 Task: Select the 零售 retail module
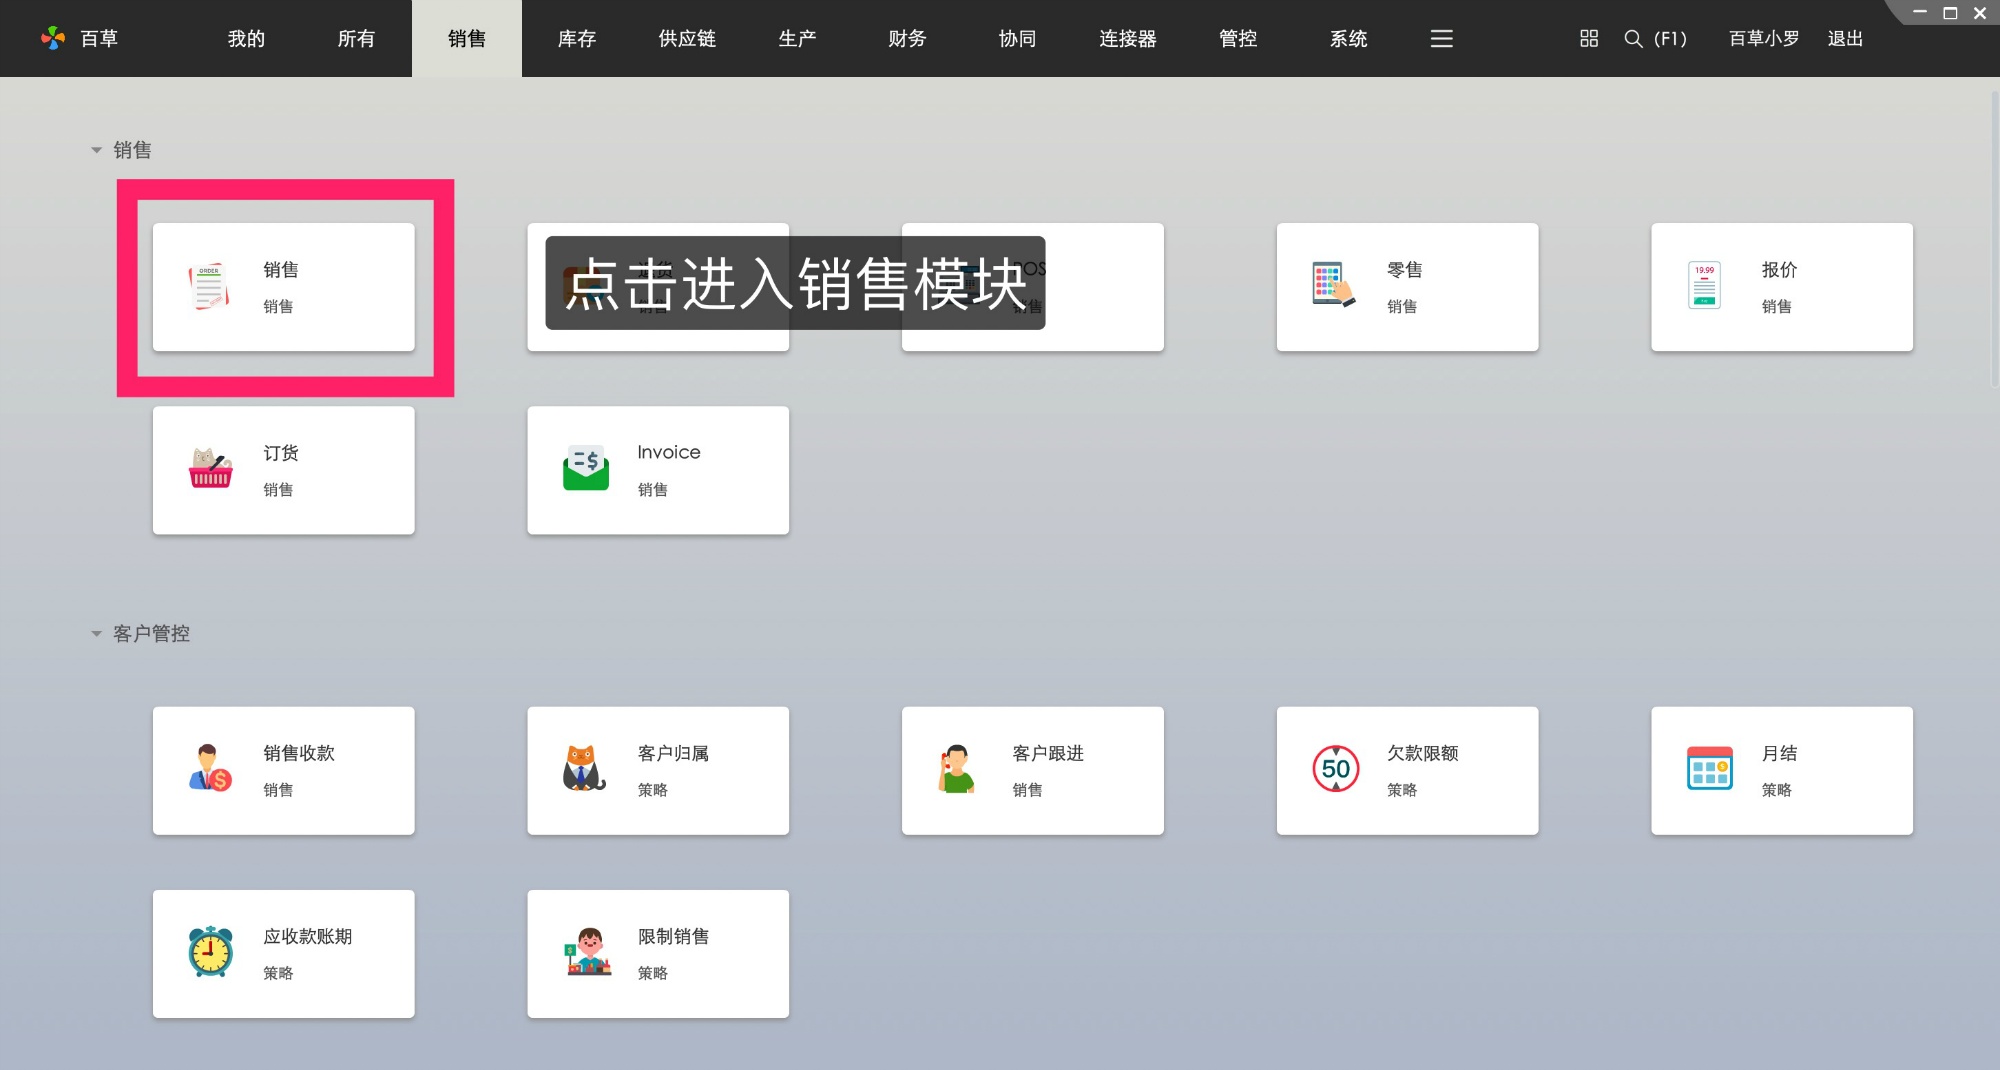point(1406,287)
